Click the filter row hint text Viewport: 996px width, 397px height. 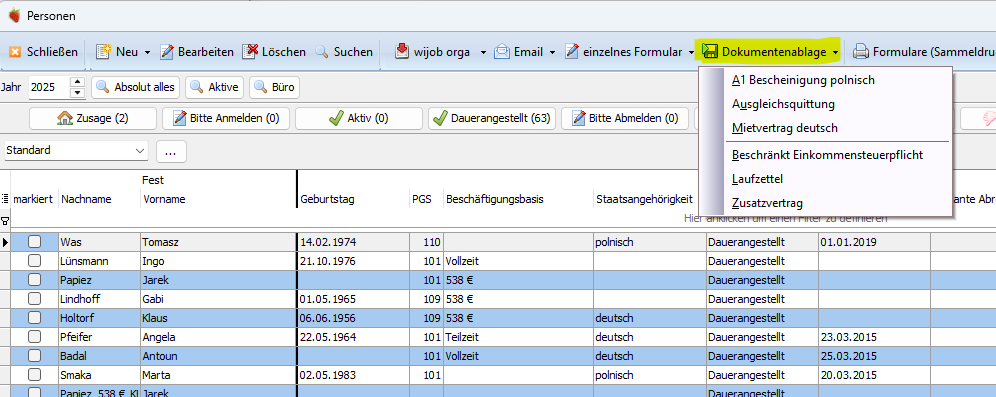pyautogui.click(x=785, y=219)
